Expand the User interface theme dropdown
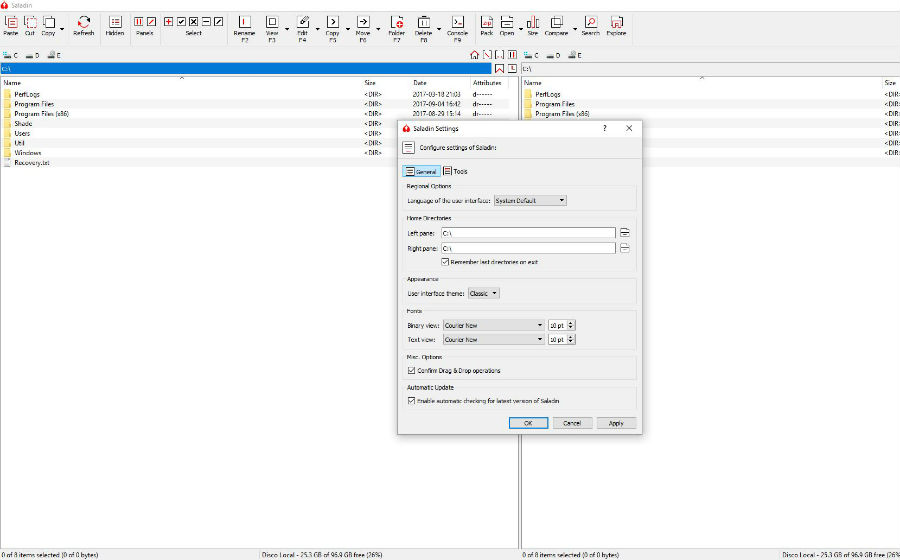 tap(484, 293)
